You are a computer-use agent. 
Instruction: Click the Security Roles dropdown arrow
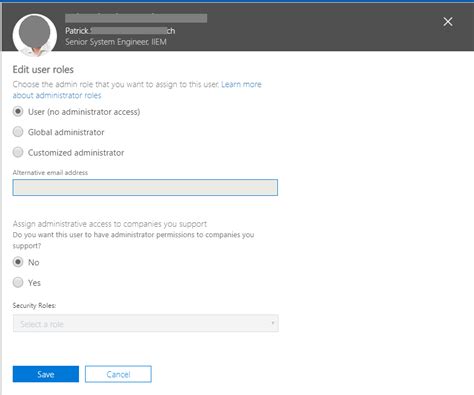pyautogui.click(x=273, y=323)
